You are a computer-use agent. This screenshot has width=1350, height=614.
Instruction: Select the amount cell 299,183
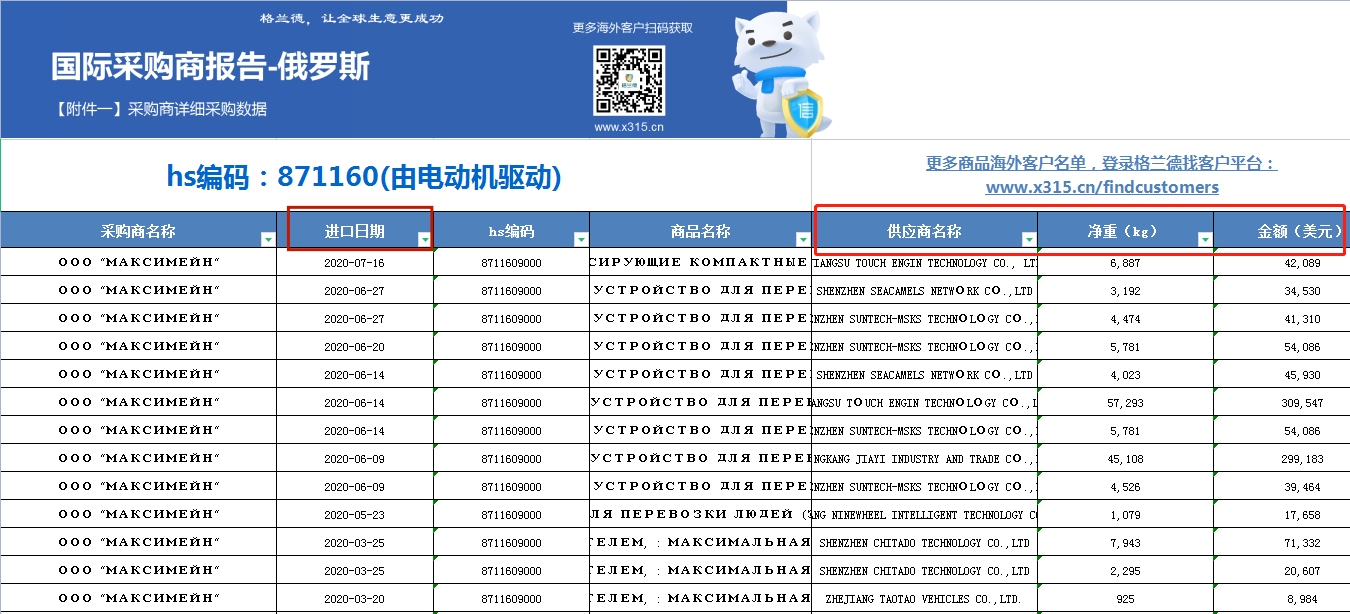1282,459
